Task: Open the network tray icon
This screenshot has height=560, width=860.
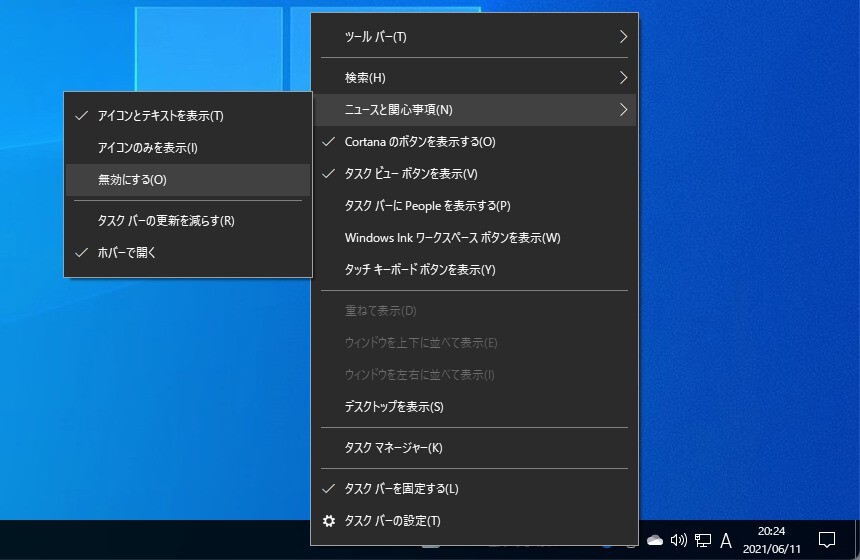Action: 703,541
